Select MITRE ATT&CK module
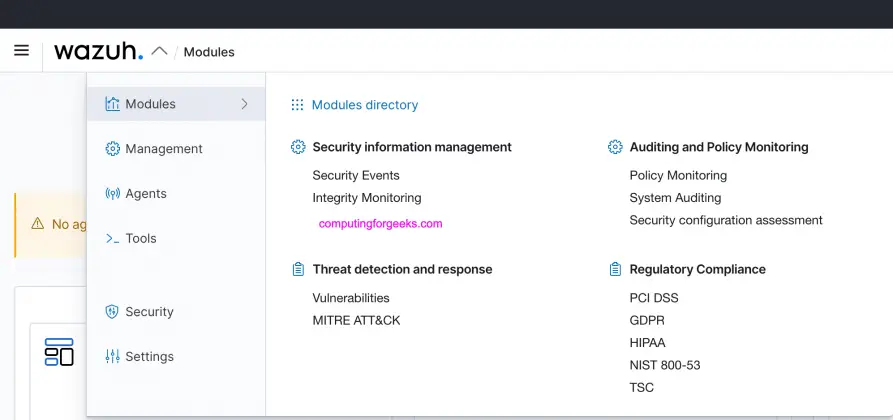Image resolution: width=893 pixels, height=420 pixels. [x=356, y=321]
